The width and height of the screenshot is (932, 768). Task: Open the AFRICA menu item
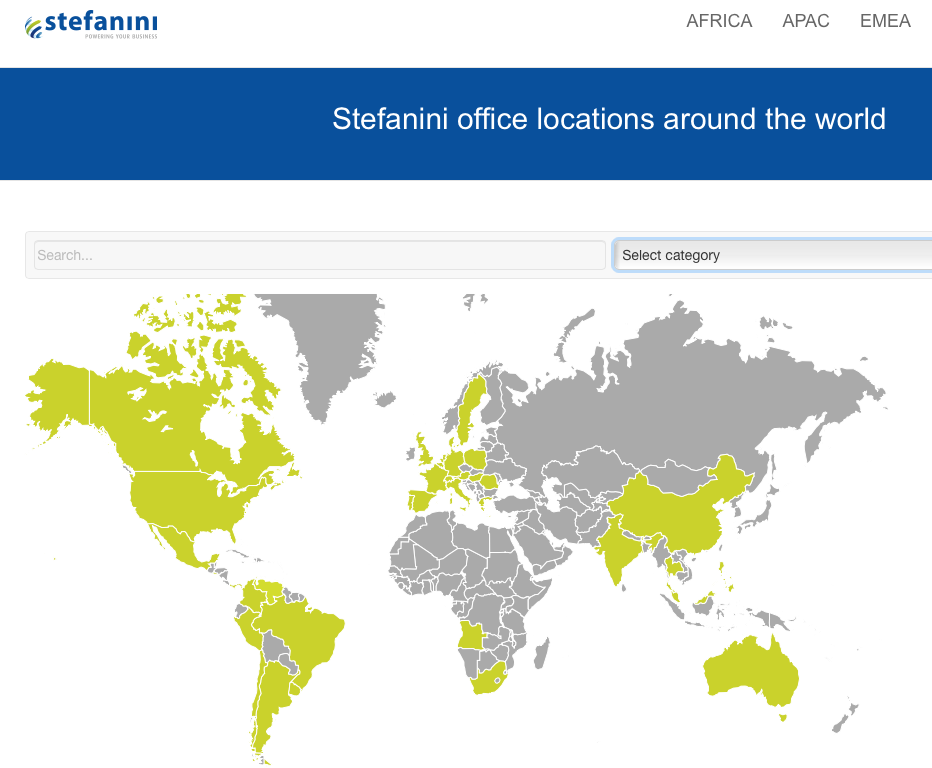719,21
